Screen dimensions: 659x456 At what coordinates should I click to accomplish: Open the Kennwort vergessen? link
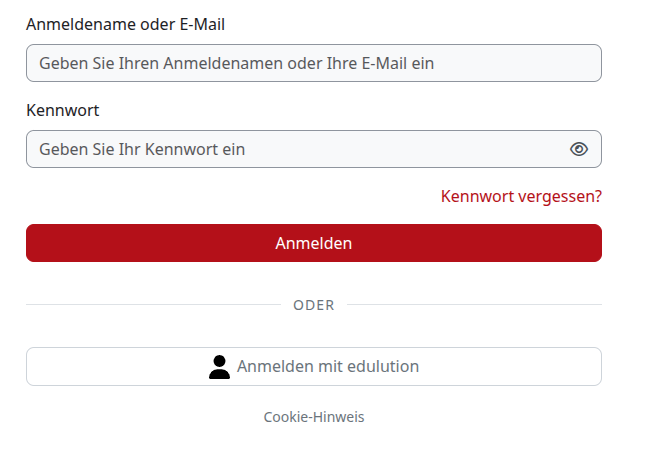521,196
